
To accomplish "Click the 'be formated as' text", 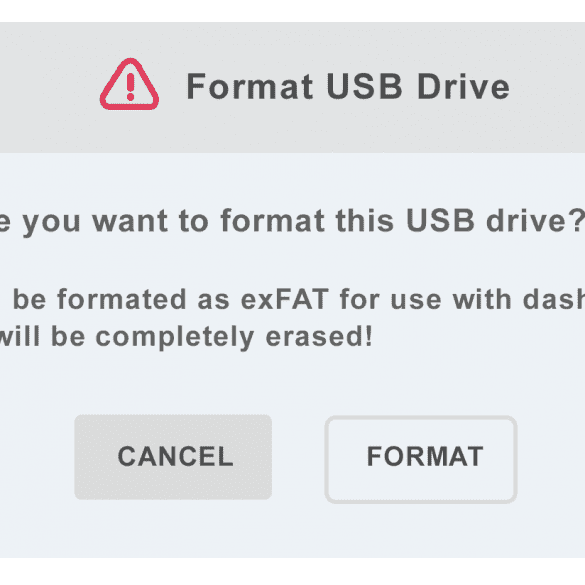I will [121, 300].
